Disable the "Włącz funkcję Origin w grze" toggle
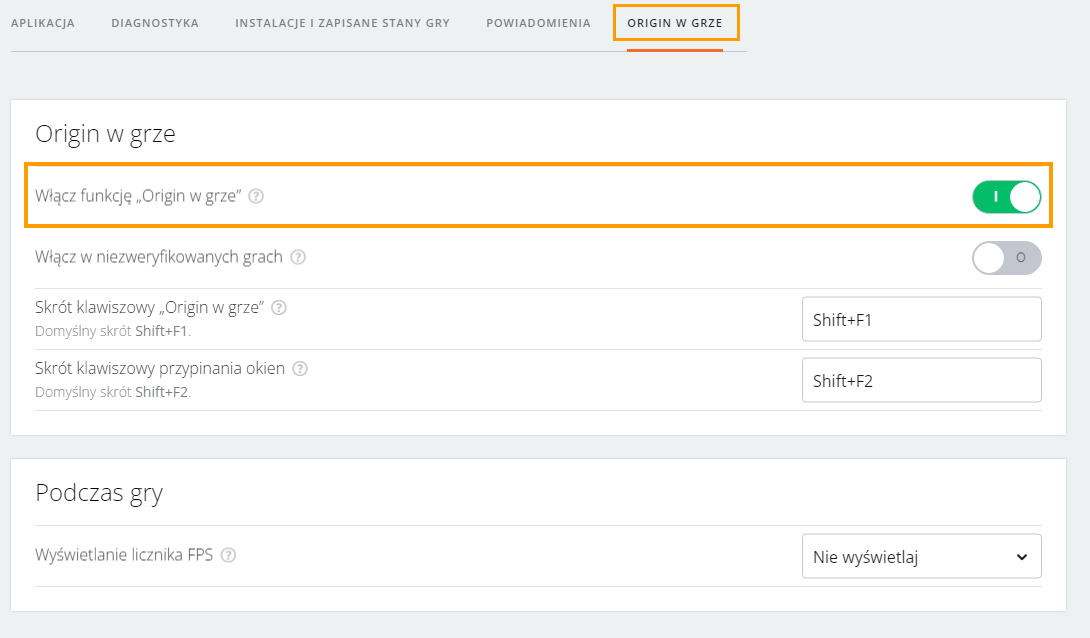Image resolution: width=1090 pixels, height=638 pixels. point(1006,197)
